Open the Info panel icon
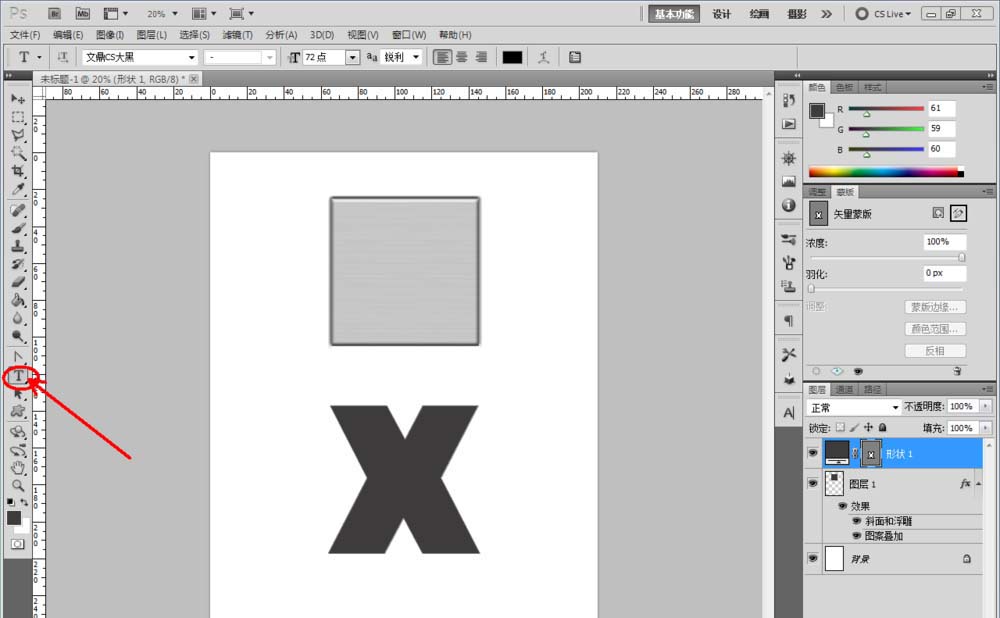 (789, 205)
